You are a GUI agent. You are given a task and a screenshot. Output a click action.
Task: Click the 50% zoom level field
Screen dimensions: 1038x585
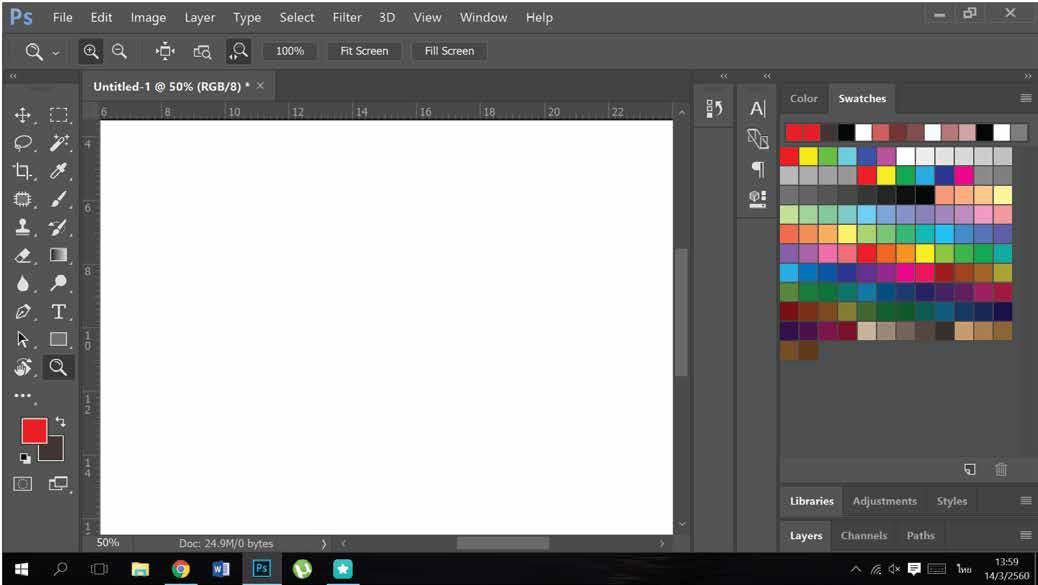pyautogui.click(x=108, y=543)
